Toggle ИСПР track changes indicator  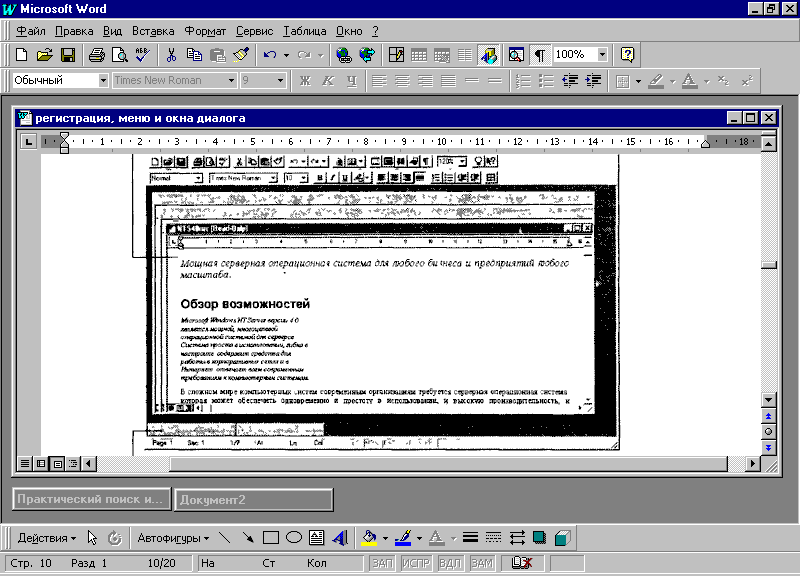point(415,563)
